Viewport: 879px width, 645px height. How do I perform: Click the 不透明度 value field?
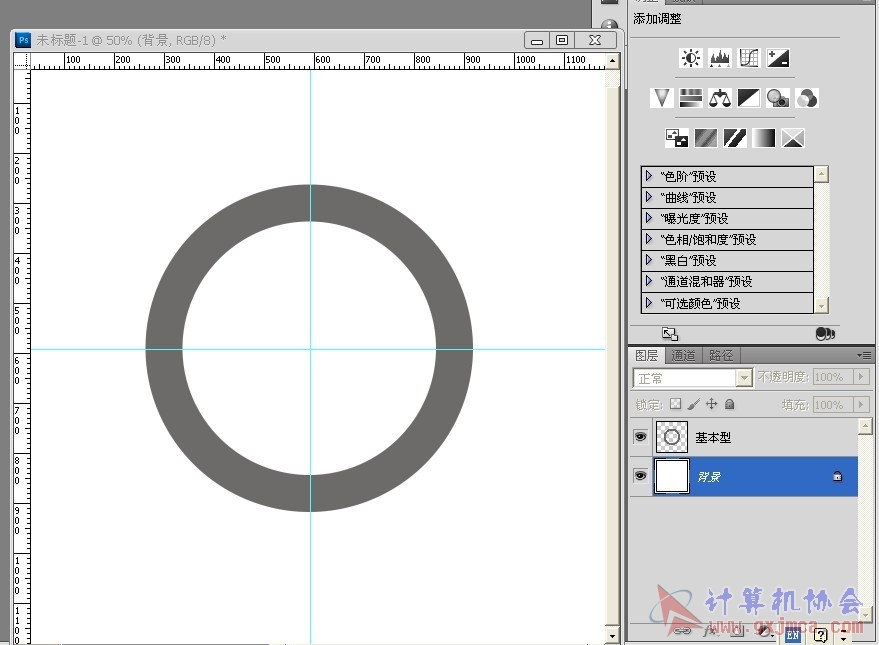[834, 377]
